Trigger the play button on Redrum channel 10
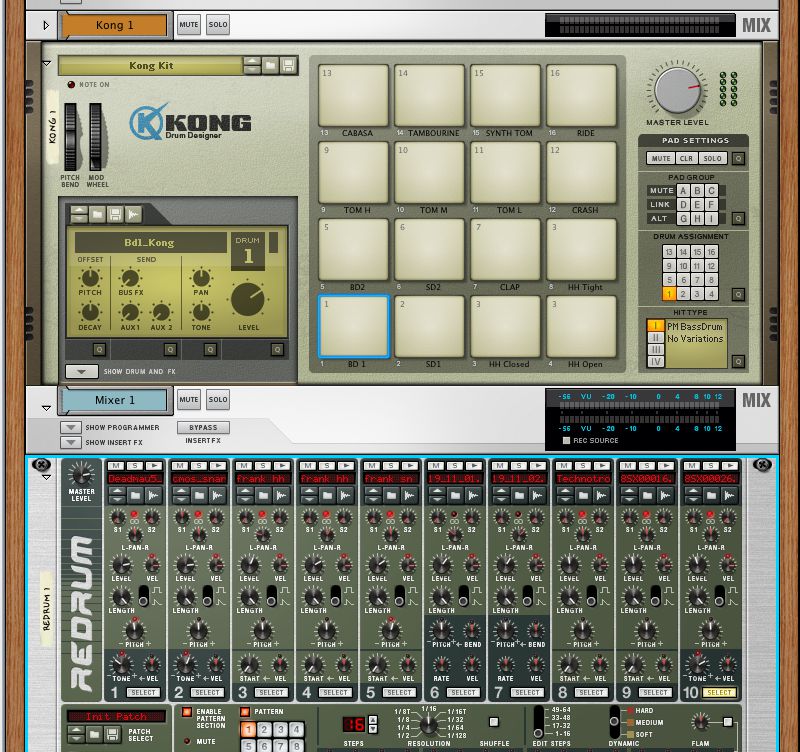This screenshot has width=800, height=752. (x=730, y=466)
